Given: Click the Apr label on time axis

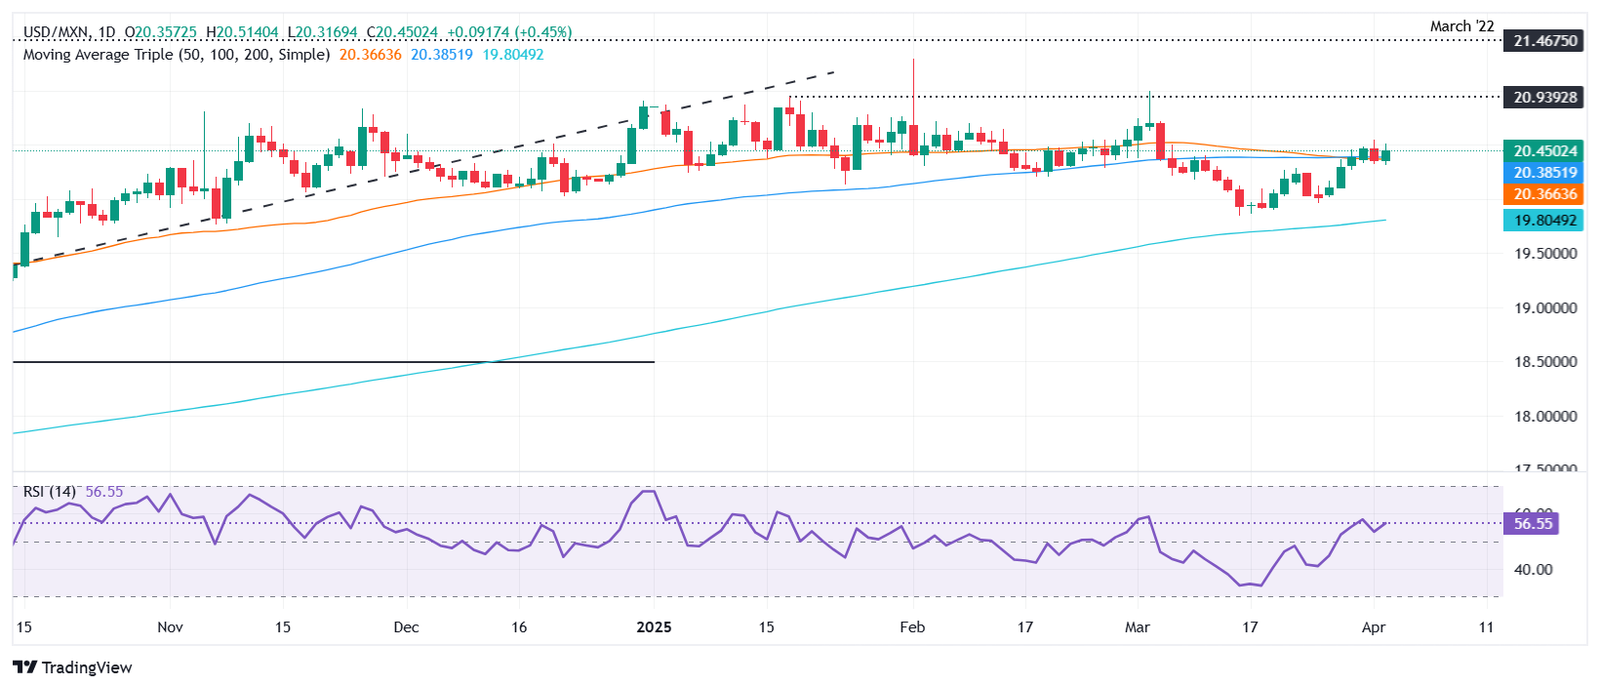Looking at the screenshot, I should [x=1374, y=627].
